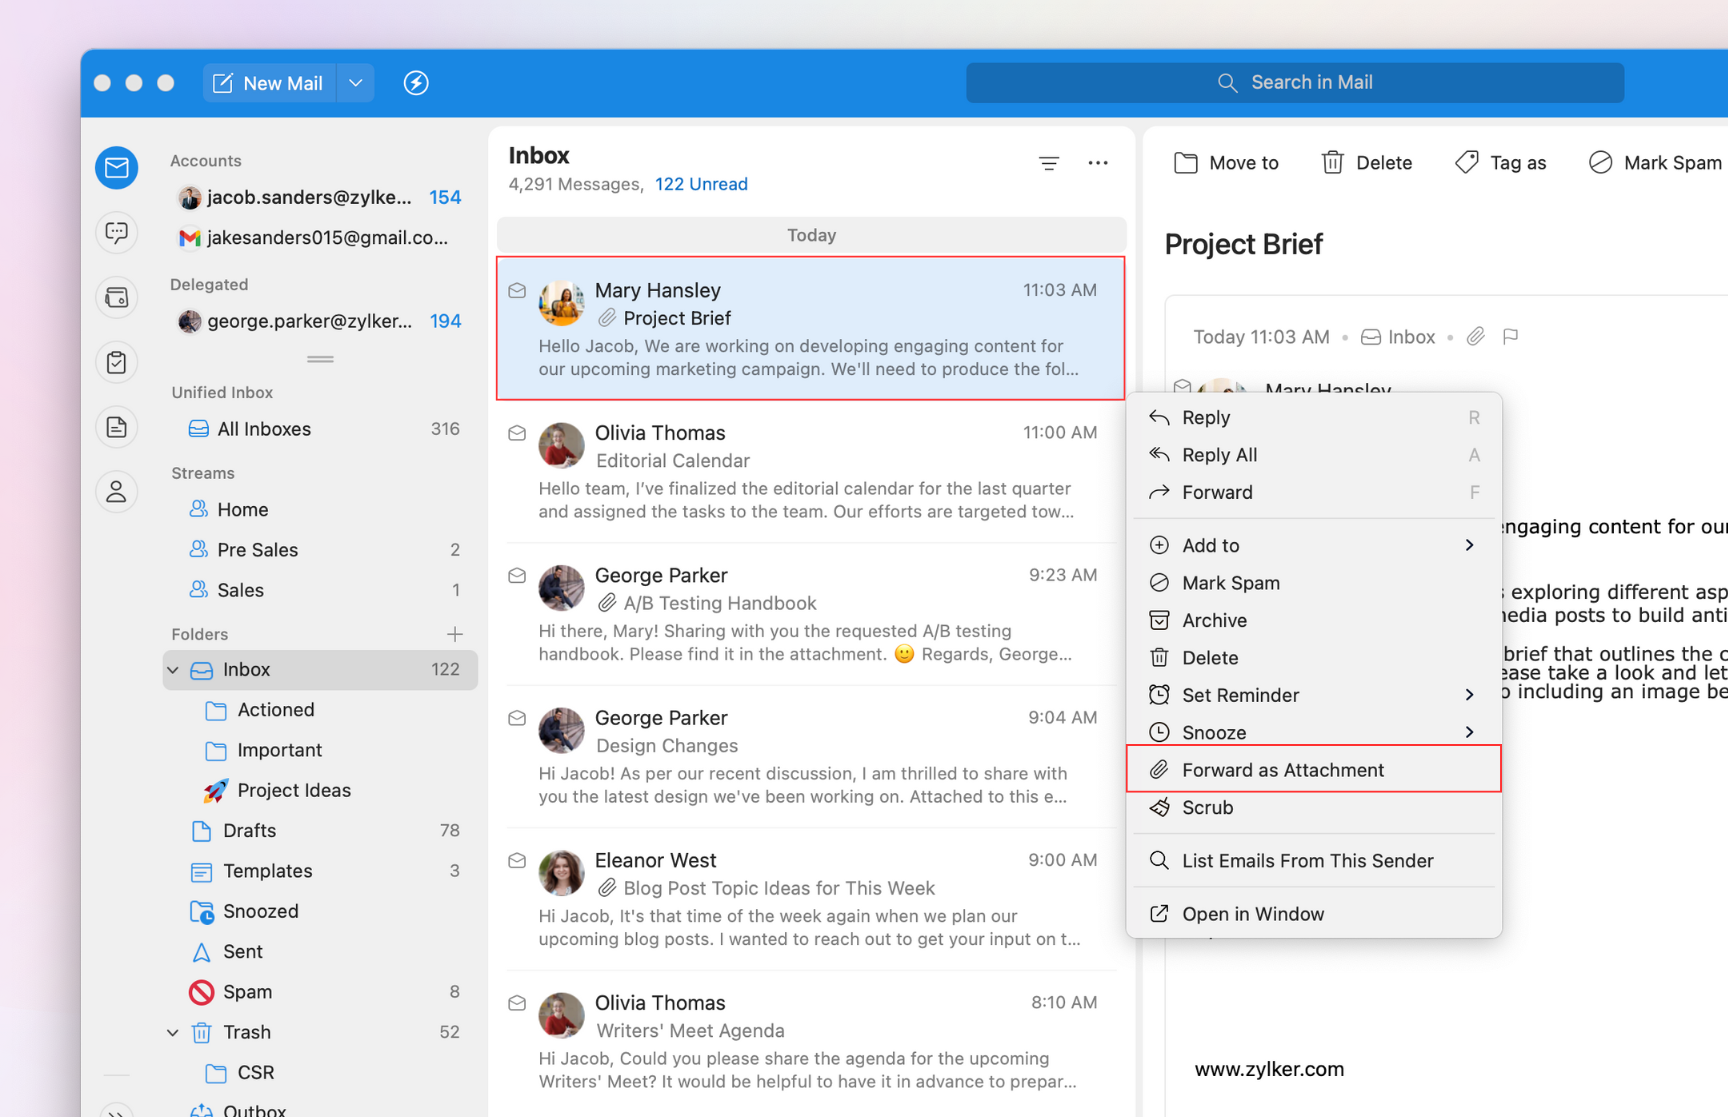Image resolution: width=1728 pixels, height=1117 pixels.
Task: Choose Forward from the context menu
Action: (1314, 492)
